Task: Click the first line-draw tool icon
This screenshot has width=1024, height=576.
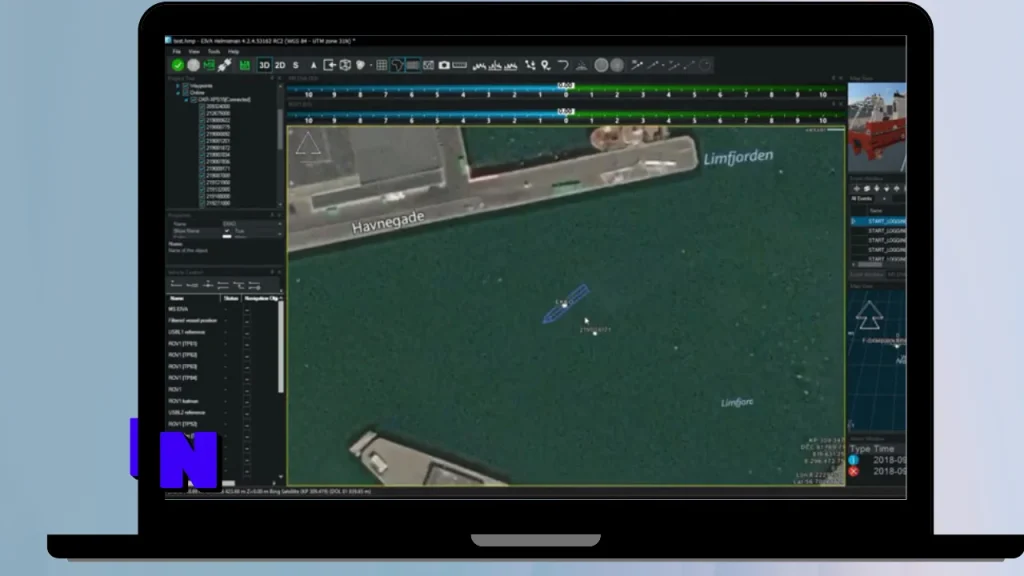Action: [x=637, y=65]
